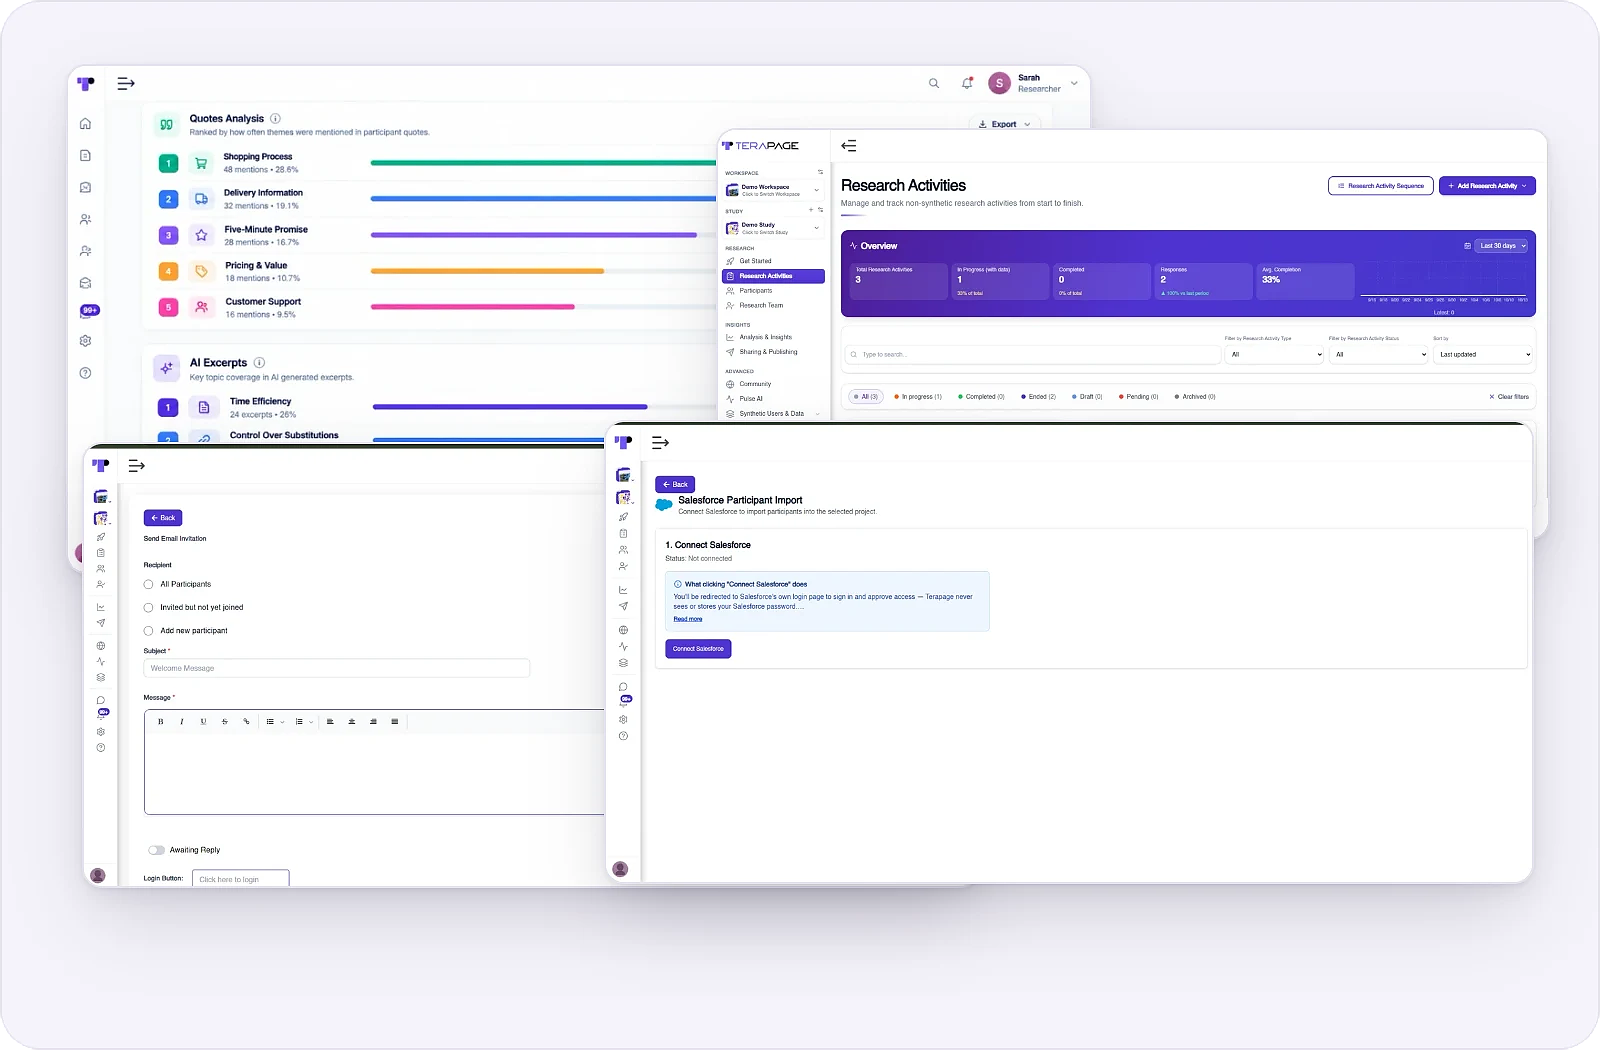
Task: Expand menu icon in Salesforce Import window
Action: point(660,442)
